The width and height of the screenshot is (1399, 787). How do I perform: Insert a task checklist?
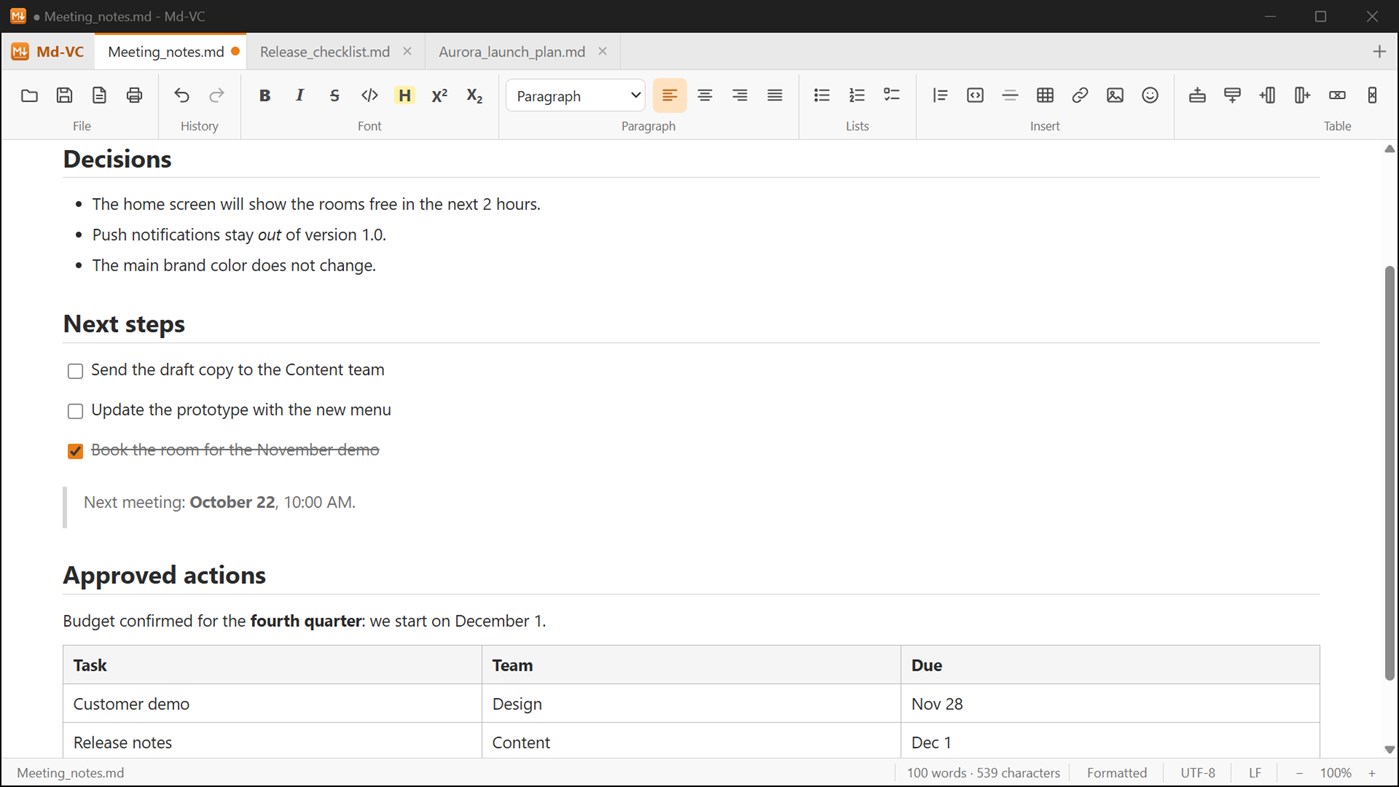click(x=892, y=95)
